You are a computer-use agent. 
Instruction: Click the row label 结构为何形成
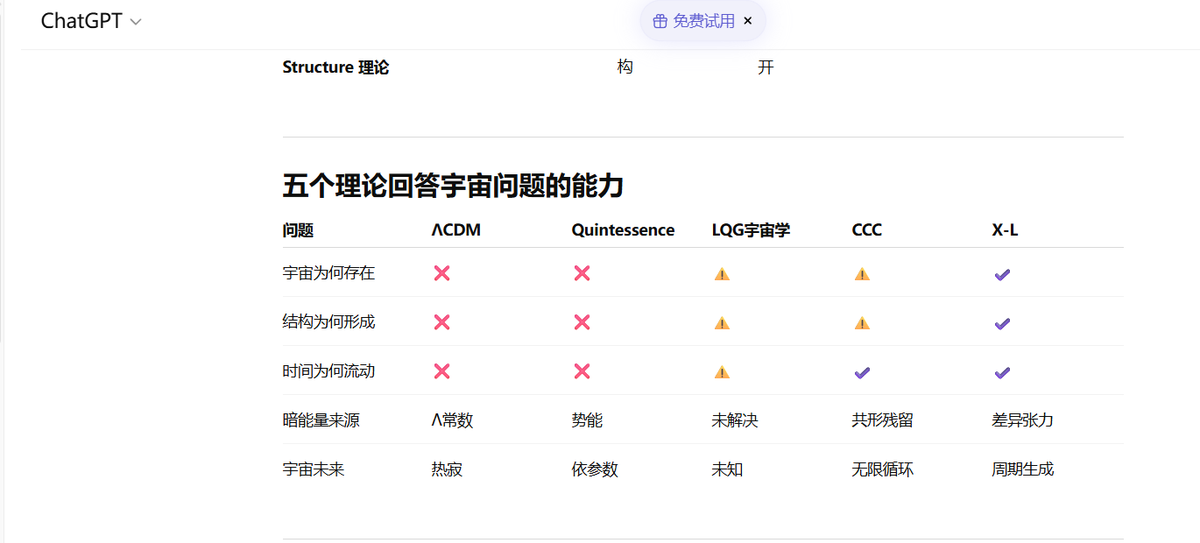click(329, 321)
